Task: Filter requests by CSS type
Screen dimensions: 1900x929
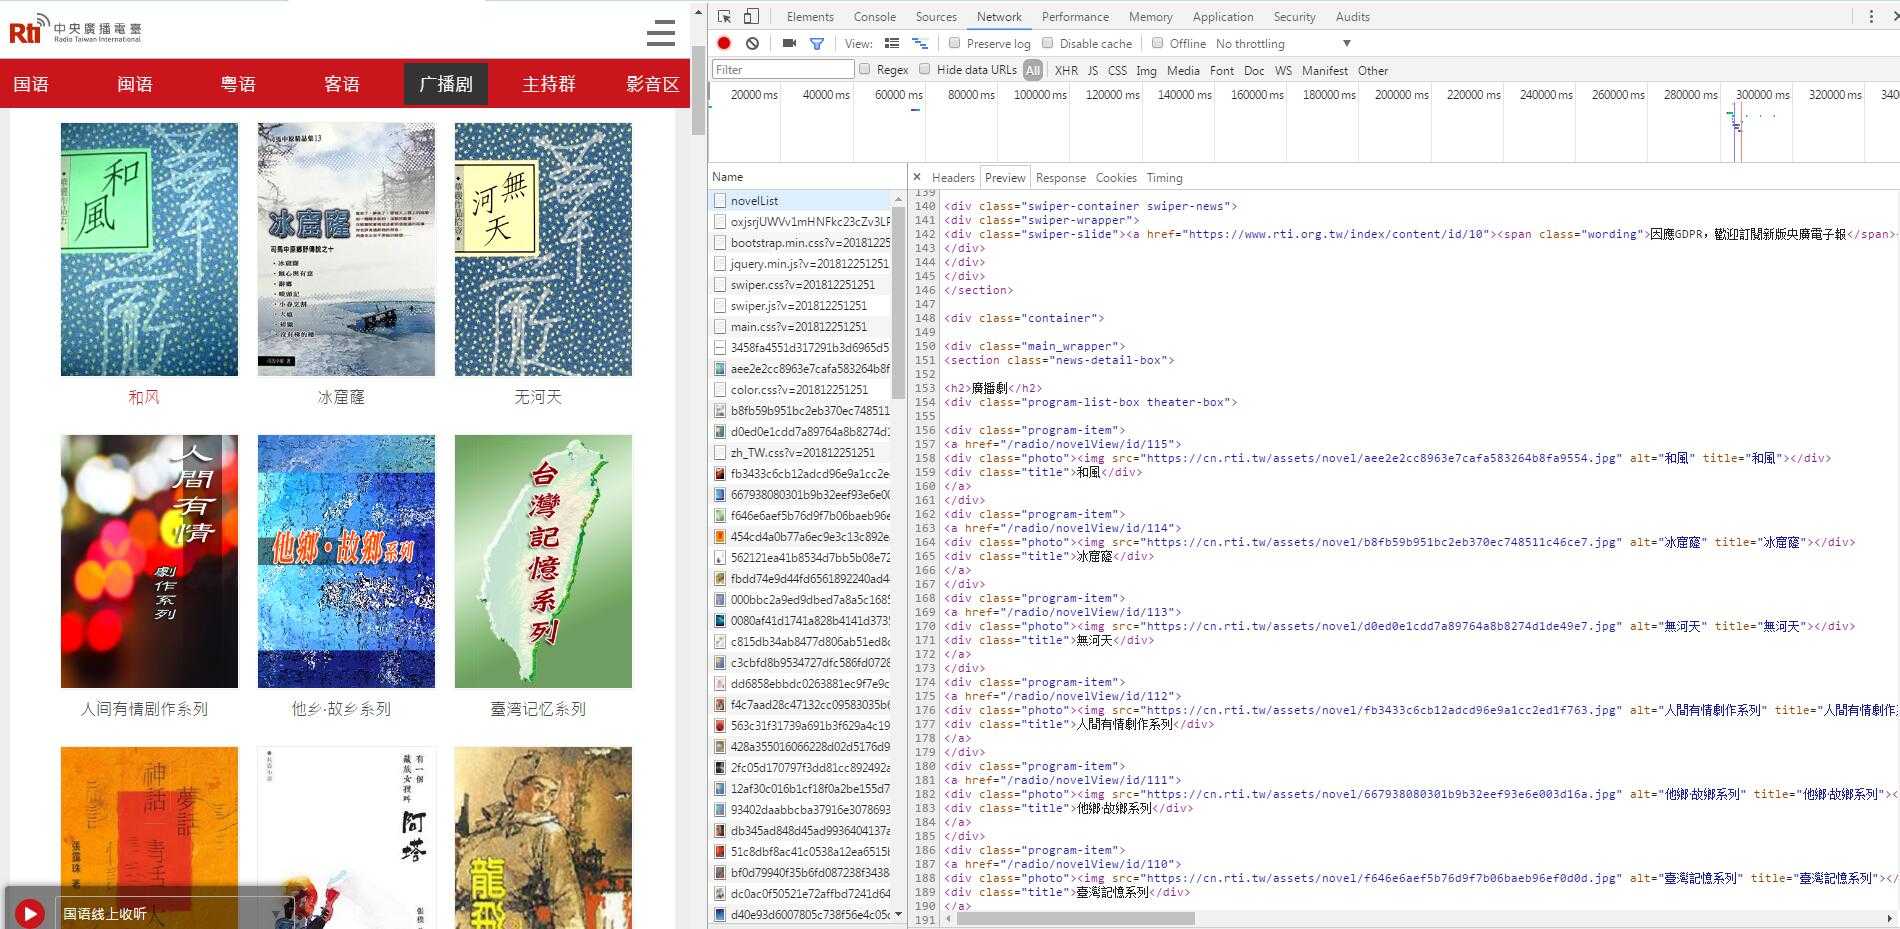Action: 1117,70
